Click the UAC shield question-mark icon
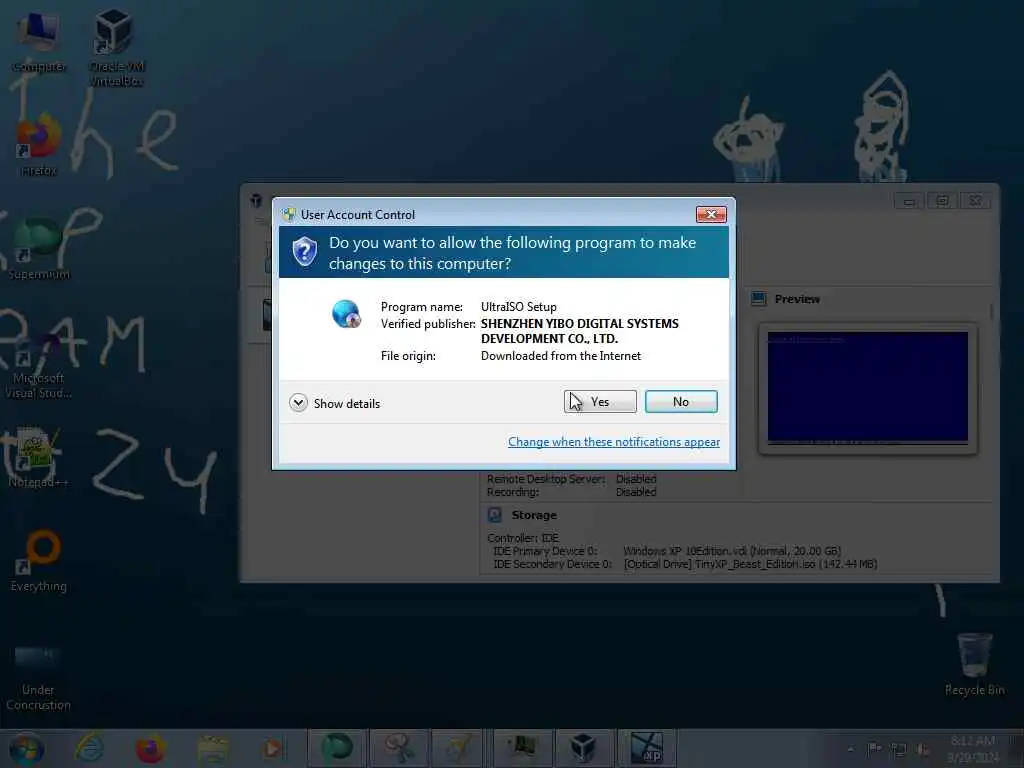The width and height of the screenshot is (1024, 768). 305,252
